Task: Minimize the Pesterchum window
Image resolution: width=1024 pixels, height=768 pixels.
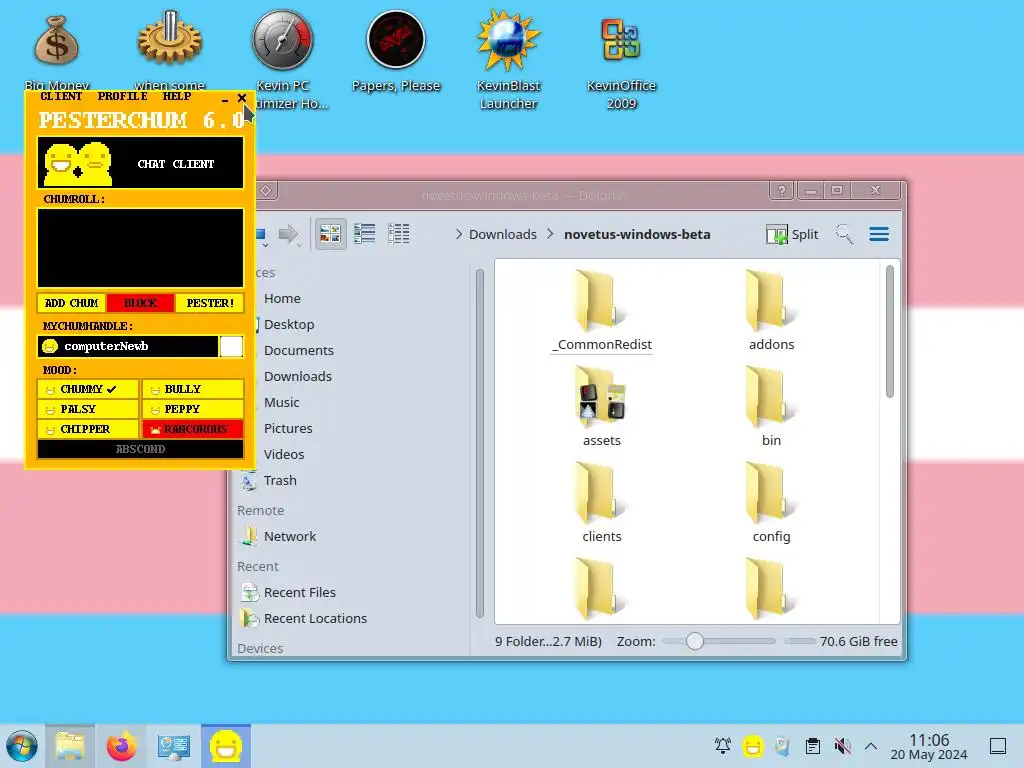Action: coord(225,99)
